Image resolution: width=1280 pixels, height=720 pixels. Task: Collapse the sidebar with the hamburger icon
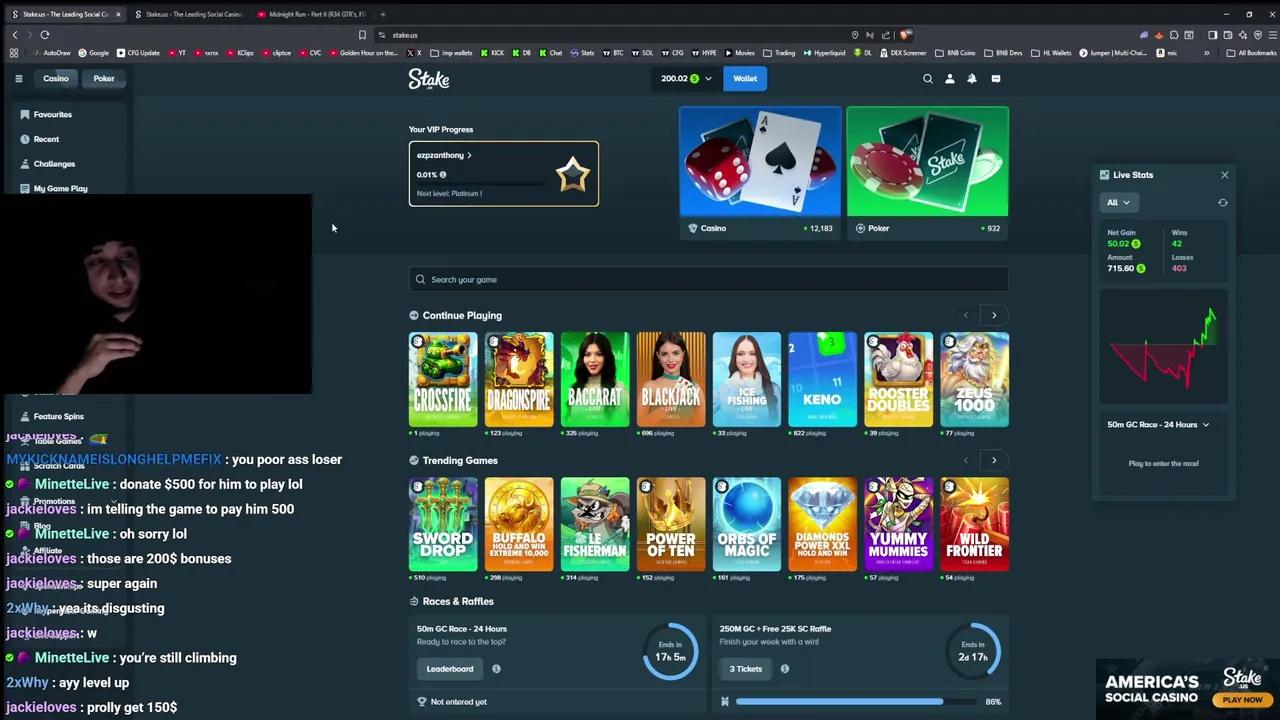coord(18,78)
